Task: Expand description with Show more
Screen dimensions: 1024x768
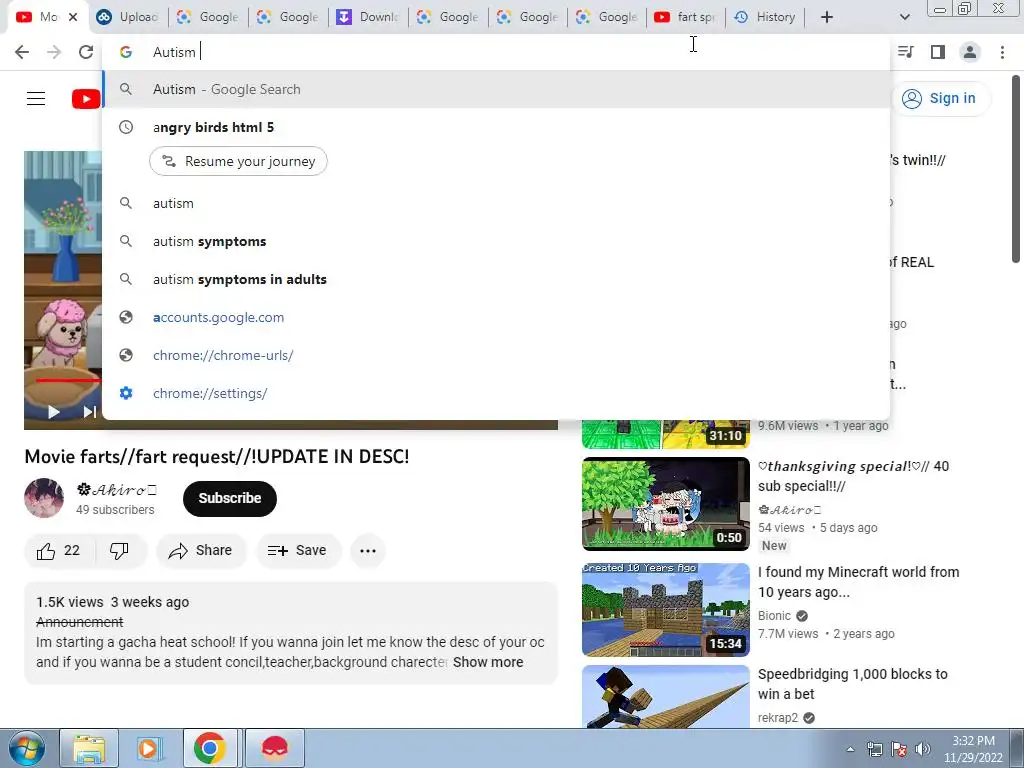Action: pyautogui.click(x=488, y=662)
